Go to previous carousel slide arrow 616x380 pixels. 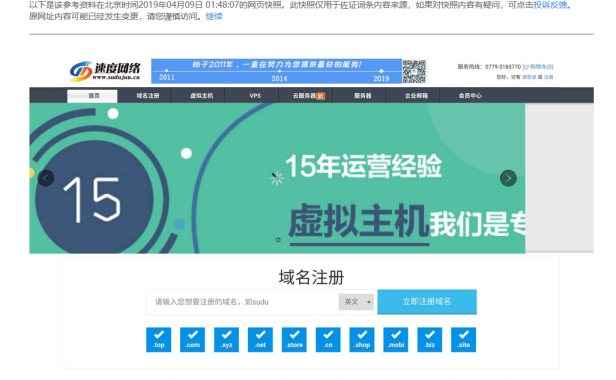(x=46, y=178)
